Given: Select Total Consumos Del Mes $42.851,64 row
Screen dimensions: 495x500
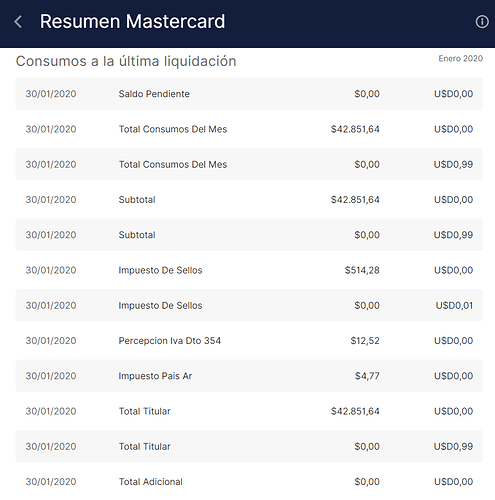Looking at the screenshot, I should click(249, 129).
